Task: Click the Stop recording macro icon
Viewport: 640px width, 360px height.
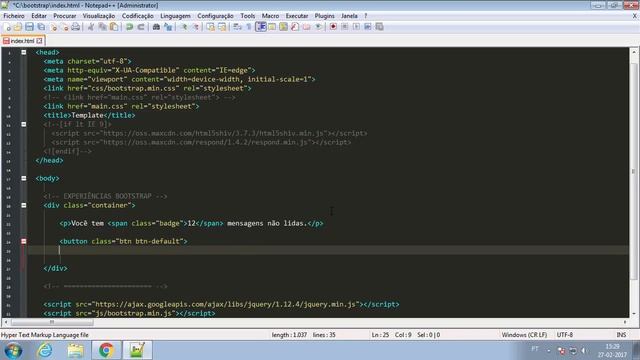Action: [344, 27]
